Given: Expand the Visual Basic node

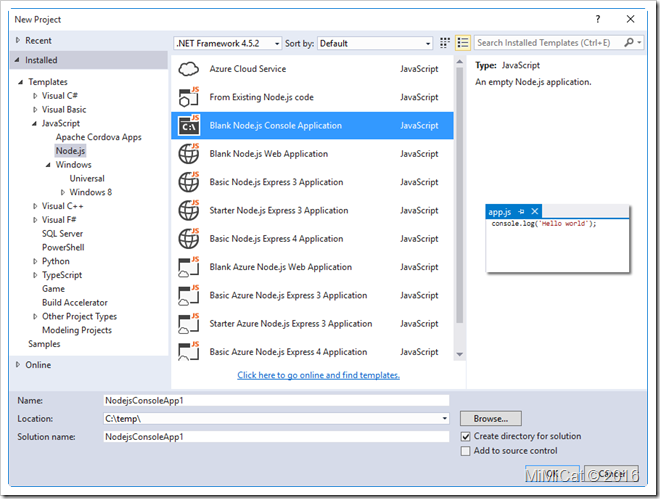Looking at the screenshot, I should point(35,110).
